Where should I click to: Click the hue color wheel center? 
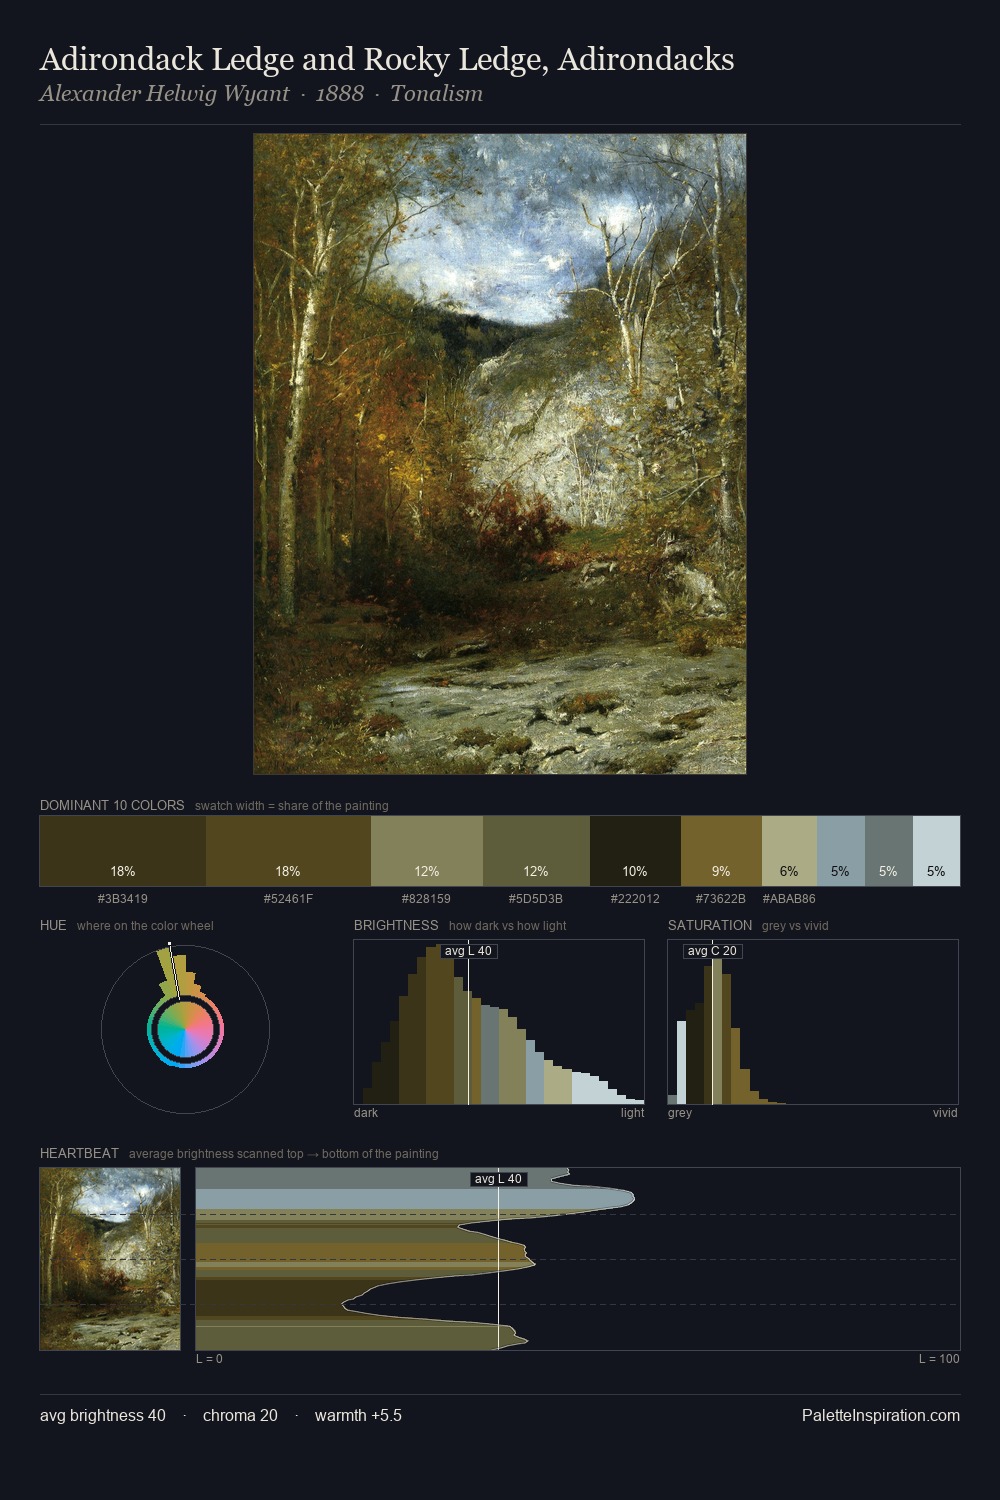click(185, 1029)
